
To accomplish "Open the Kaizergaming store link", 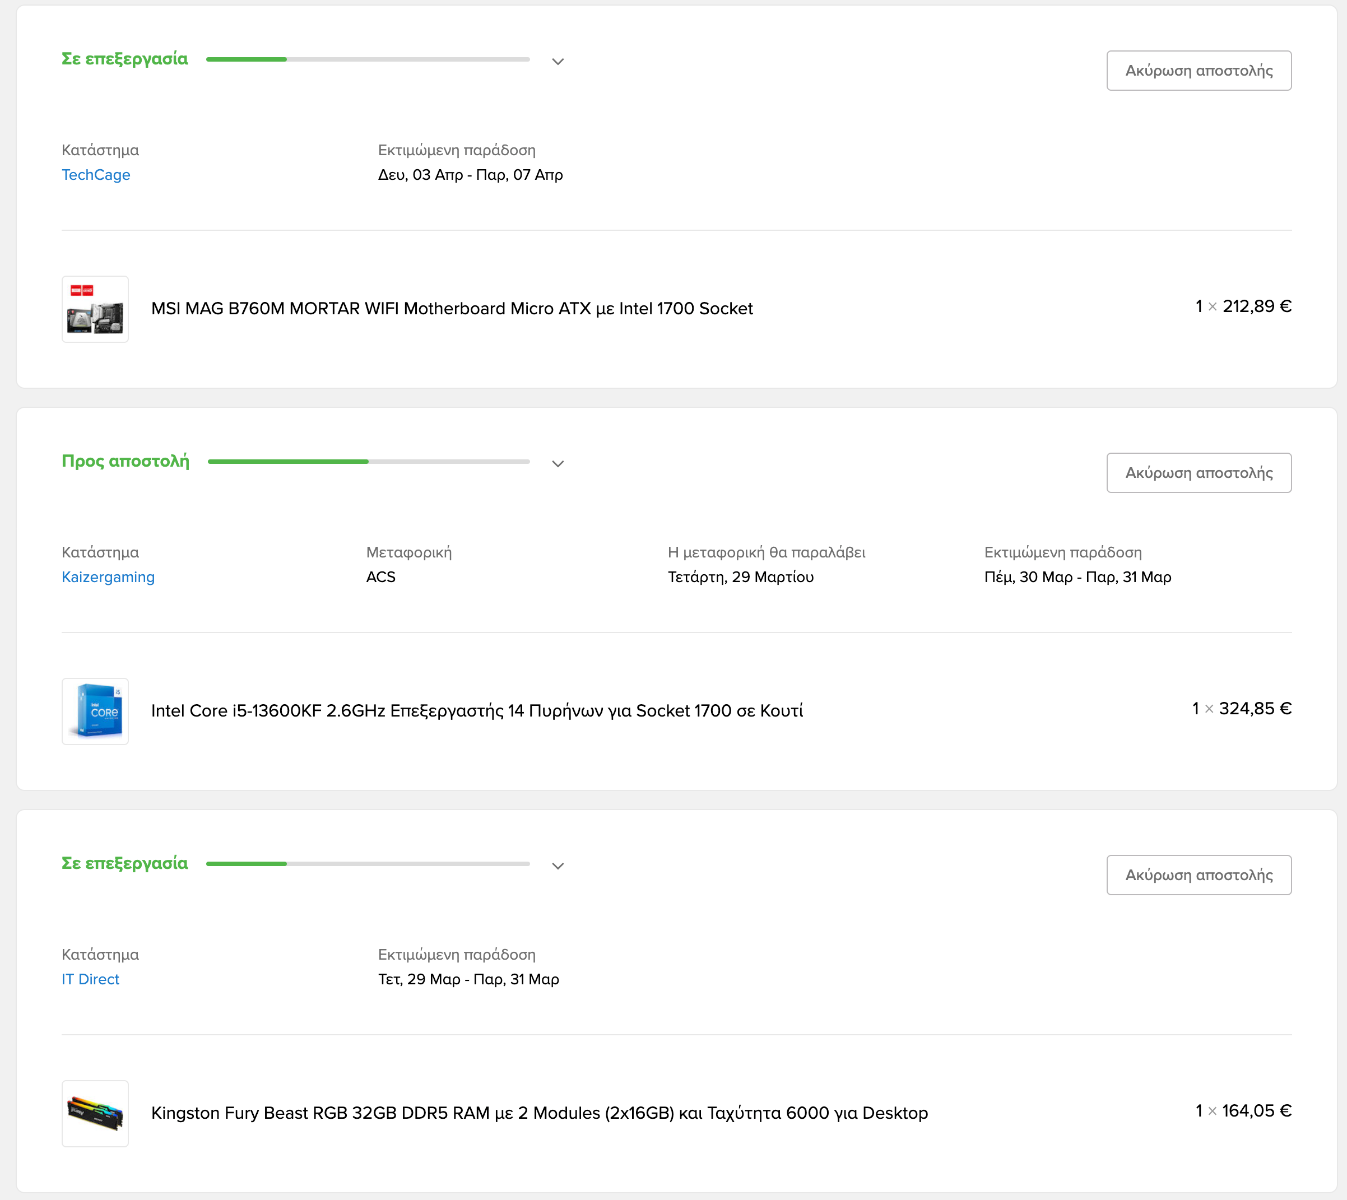I will click(108, 577).
